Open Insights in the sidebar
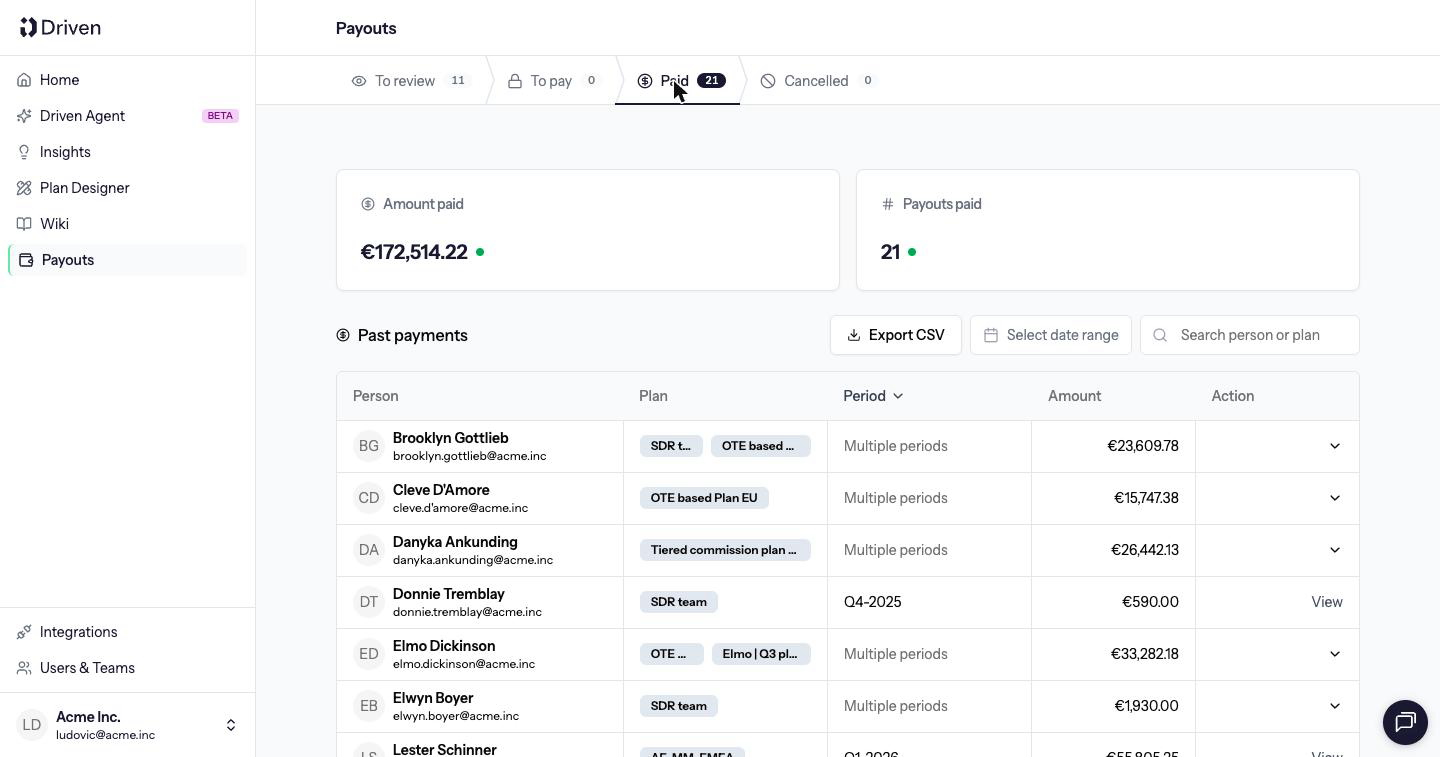This screenshot has height=757, width=1440. pos(128,152)
